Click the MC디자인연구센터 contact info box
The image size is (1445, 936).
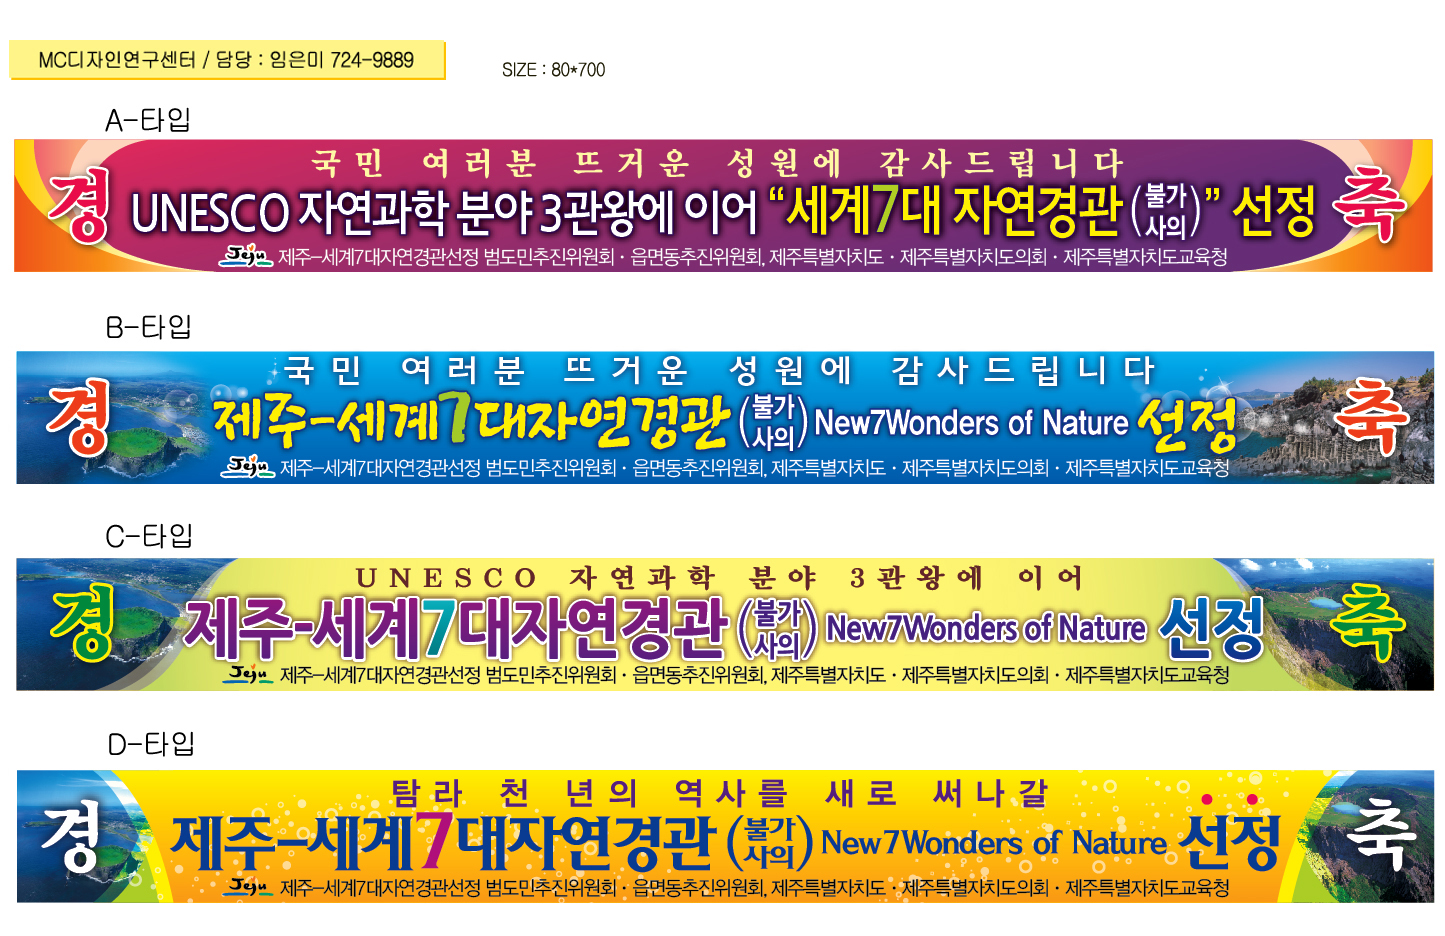point(225,60)
